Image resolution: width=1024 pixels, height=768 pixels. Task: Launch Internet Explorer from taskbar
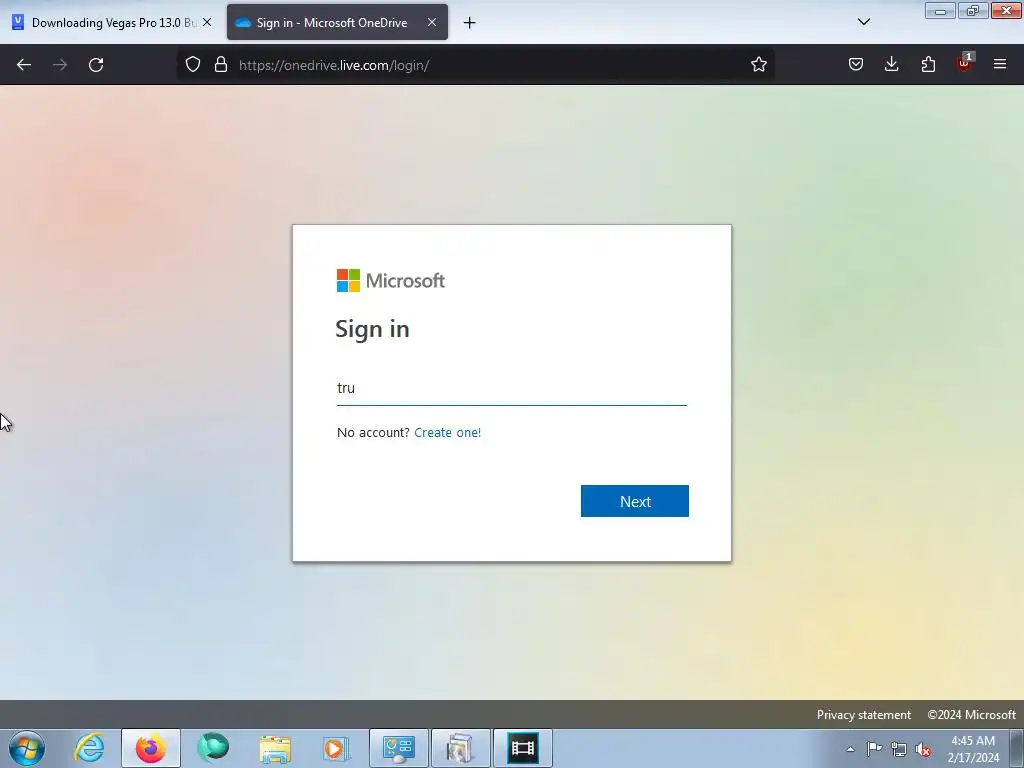pyautogui.click(x=89, y=748)
